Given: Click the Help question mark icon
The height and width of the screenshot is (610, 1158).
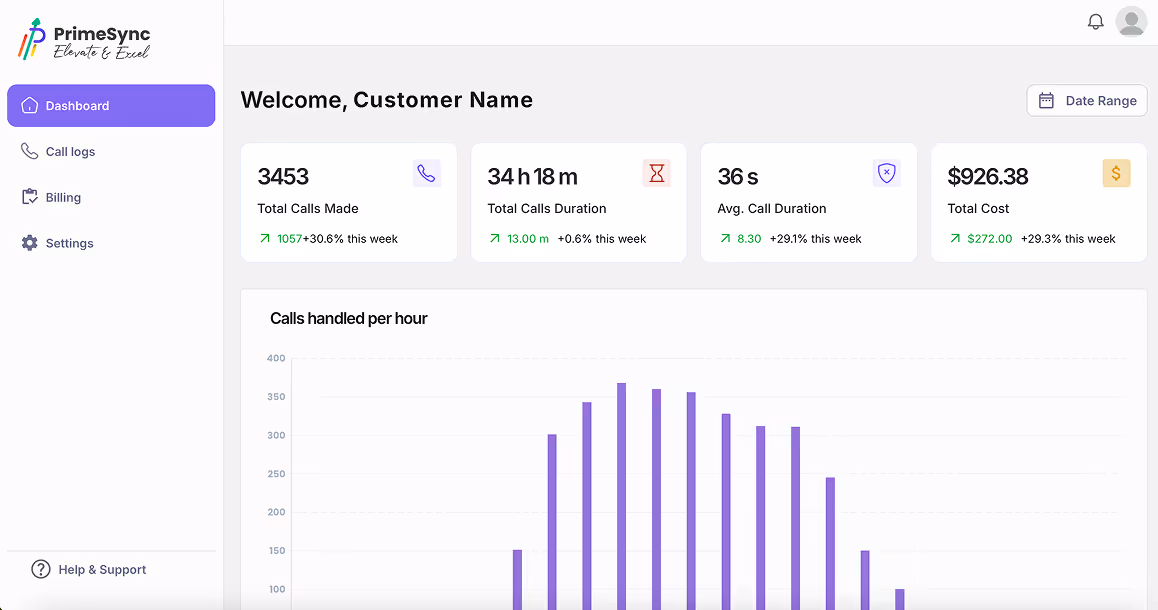Looking at the screenshot, I should pyautogui.click(x=41, y=569).
